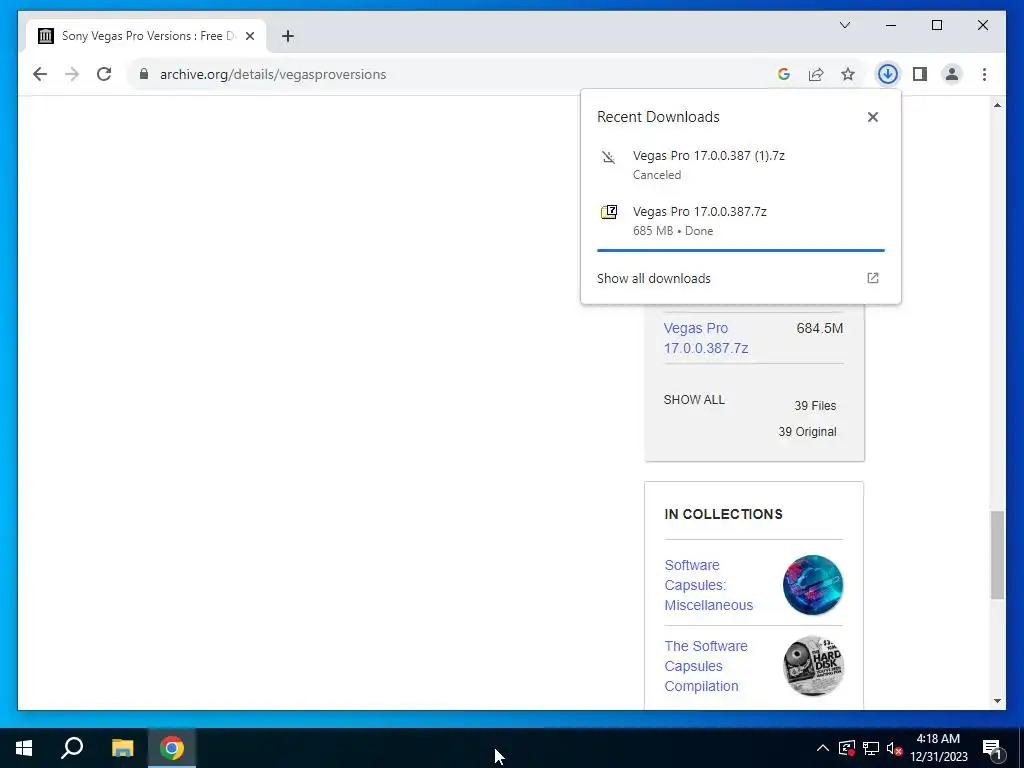The width and height of the screenshot is (1024, 768).
Task: Click scrollbar down arrow
Action: point(997,701)
